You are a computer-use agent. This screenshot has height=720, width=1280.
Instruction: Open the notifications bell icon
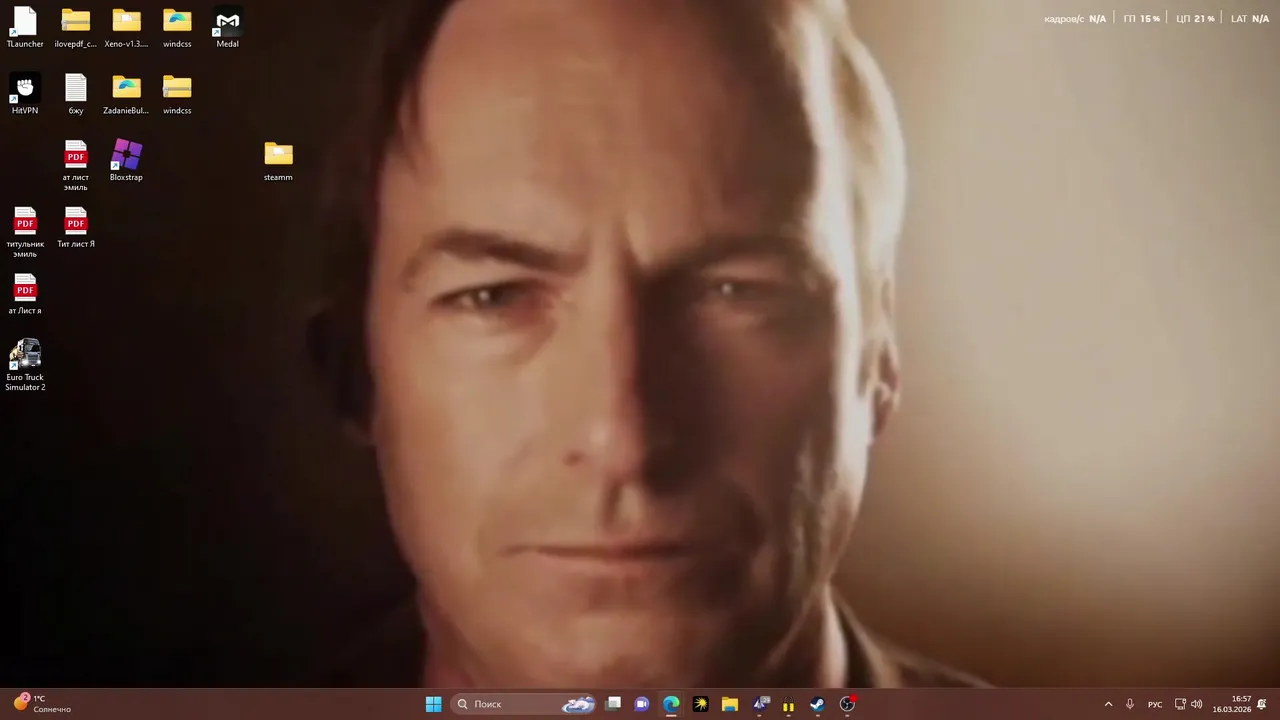click(x=1262, y=704)
